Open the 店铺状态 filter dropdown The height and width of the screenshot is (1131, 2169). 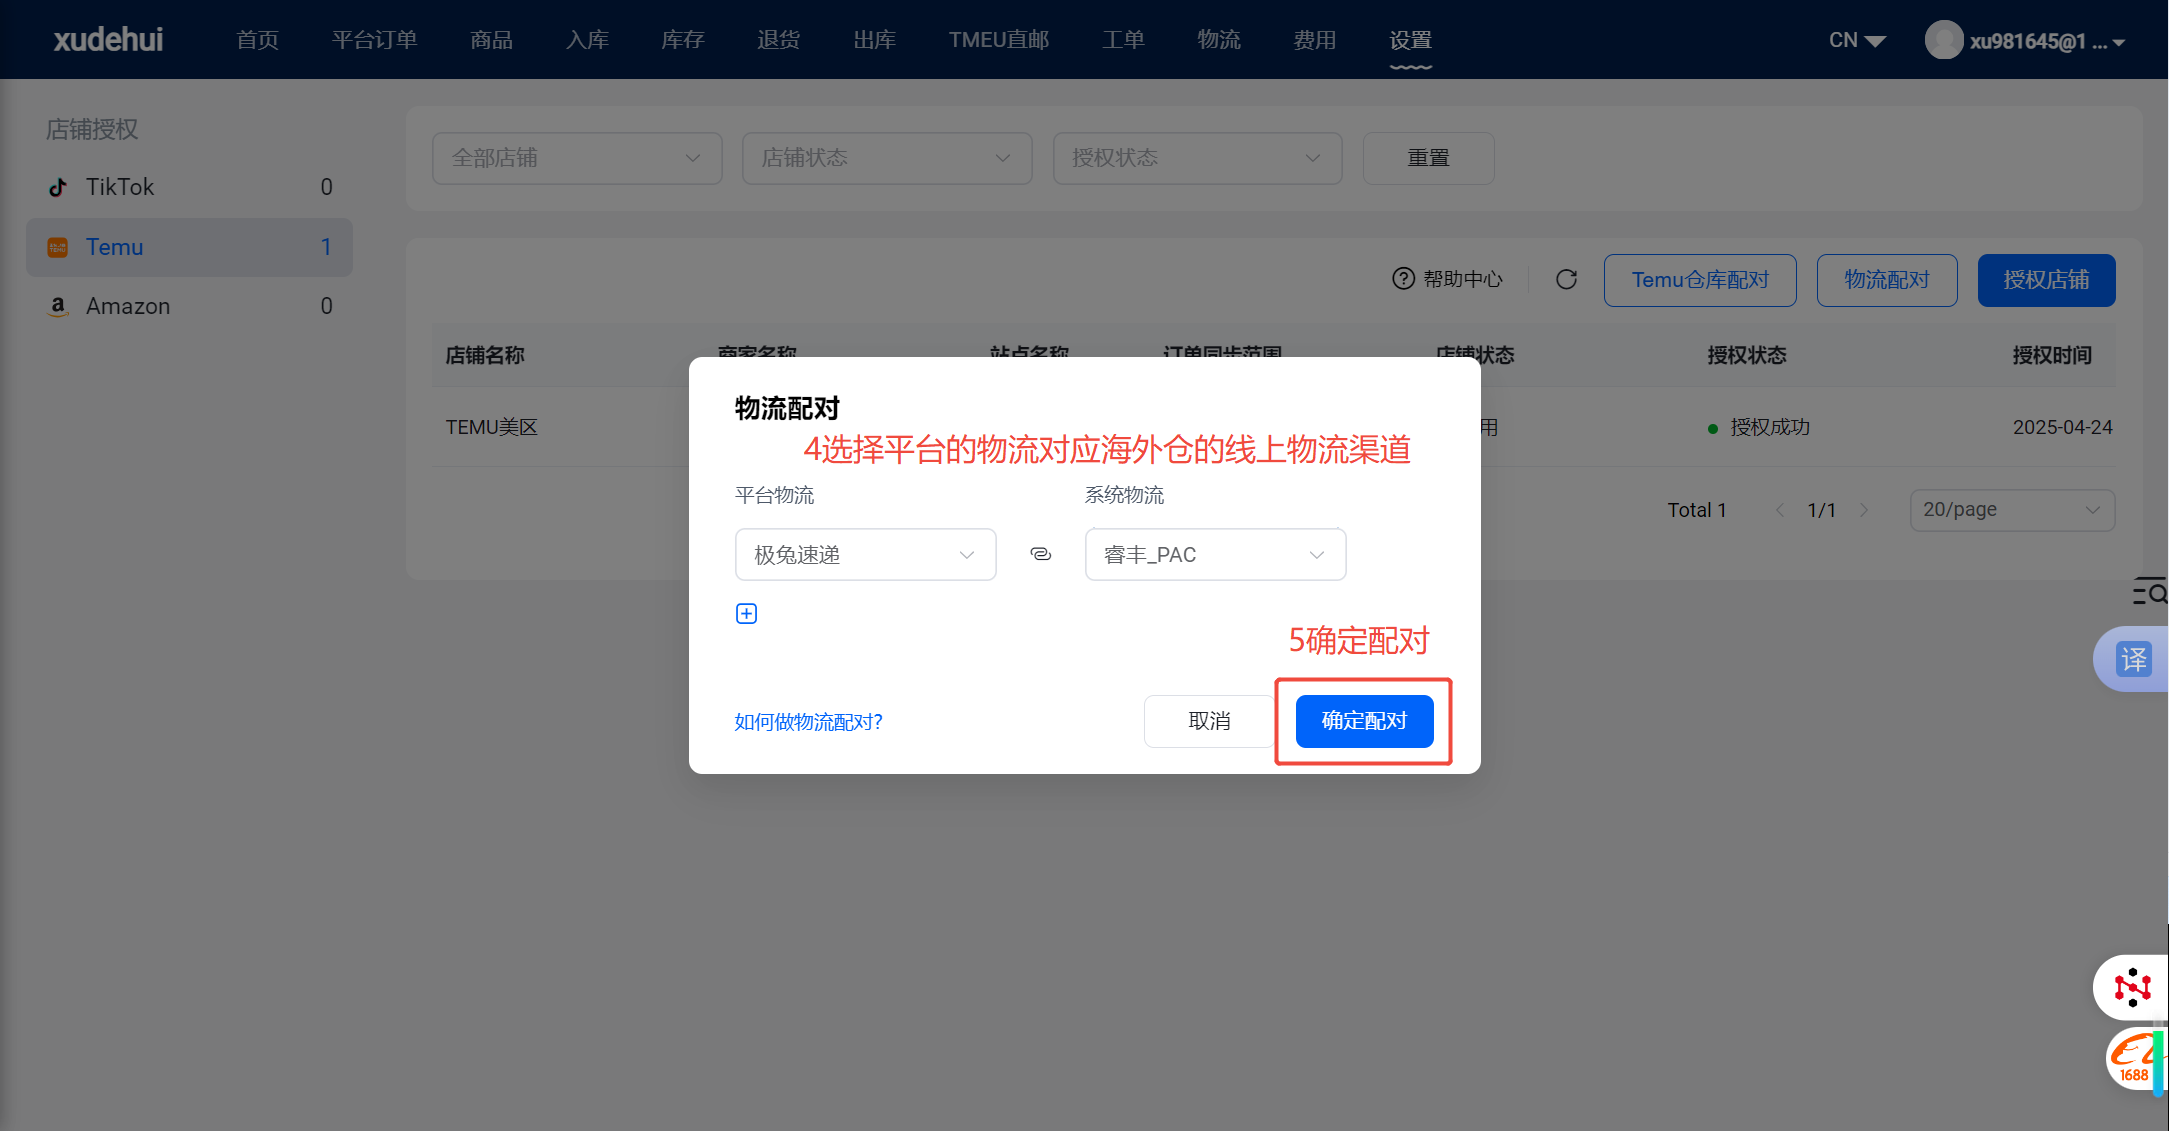click(887, 158)
